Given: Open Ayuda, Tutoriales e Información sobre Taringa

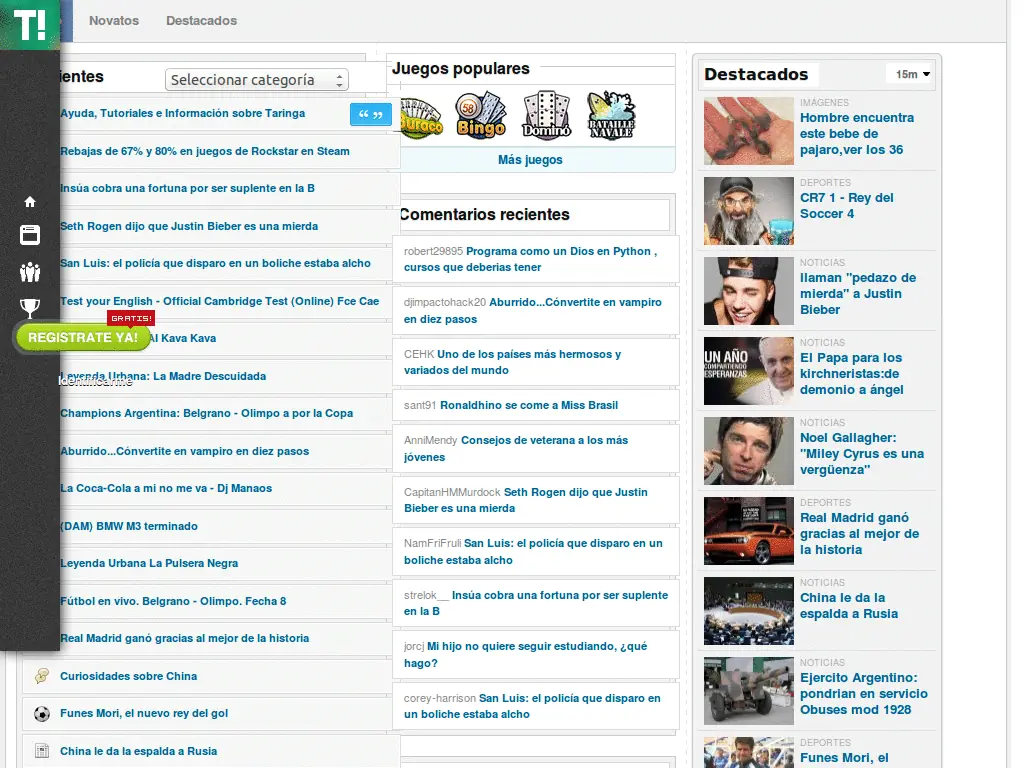Looking at the screenshot, I should pyautogui.click(x=183, y=113).
